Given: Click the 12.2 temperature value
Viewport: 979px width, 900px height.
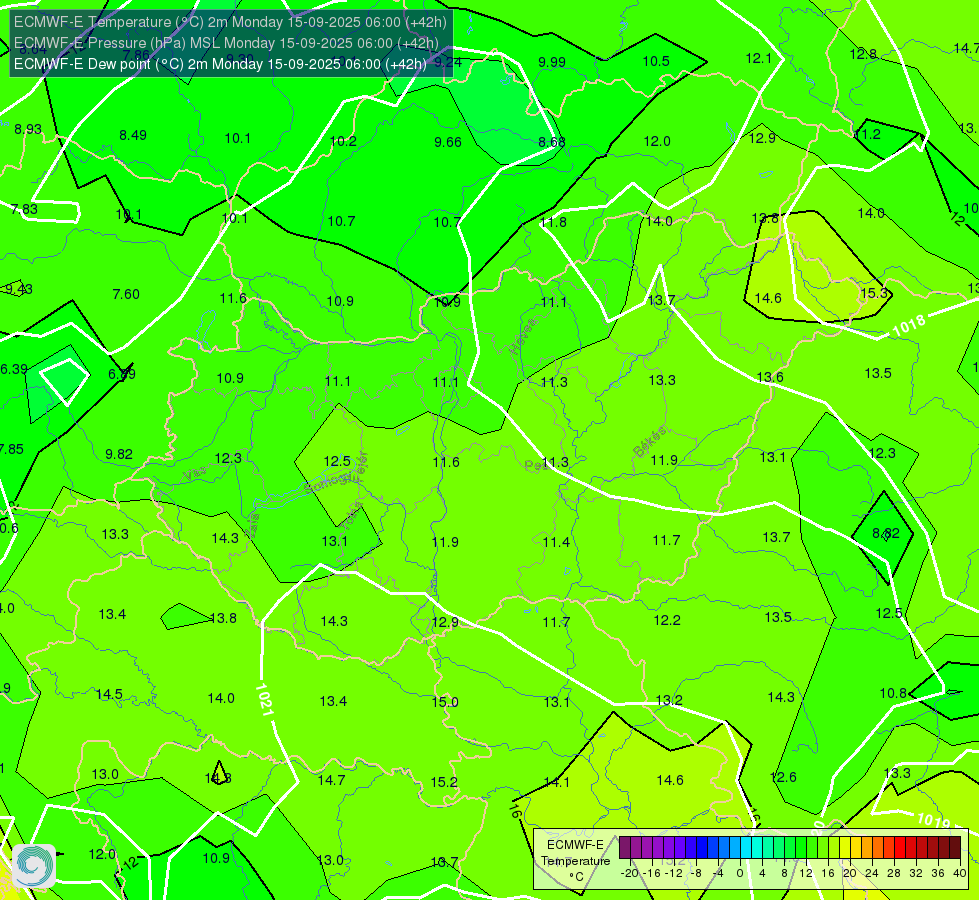Looking at the screenshot, I should click(667, 620).
